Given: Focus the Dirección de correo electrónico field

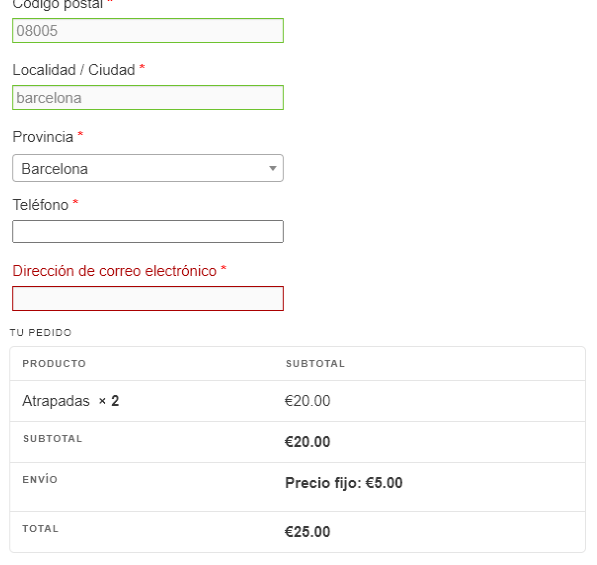Looking at the screenshot, I should click(x=148, y=298).
